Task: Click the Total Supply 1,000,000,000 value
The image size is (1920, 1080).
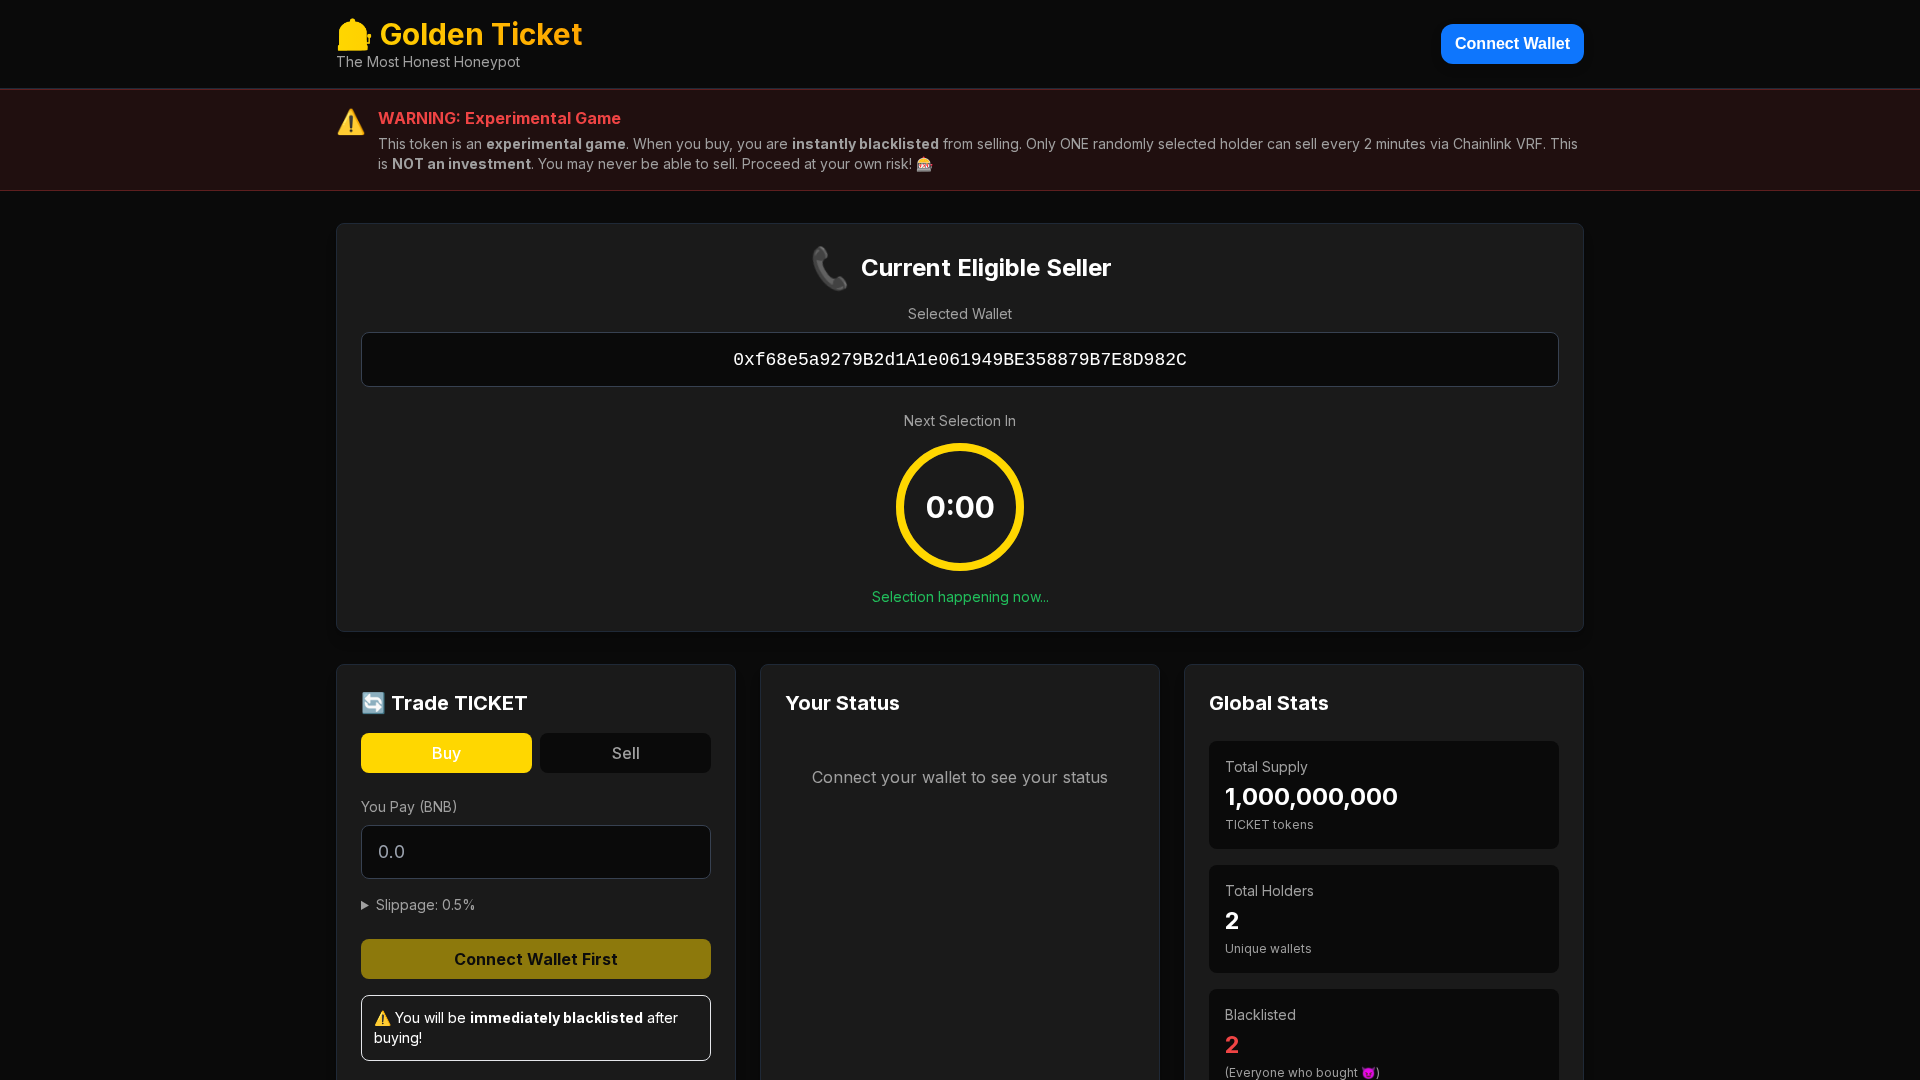Action: (1311, 797)
